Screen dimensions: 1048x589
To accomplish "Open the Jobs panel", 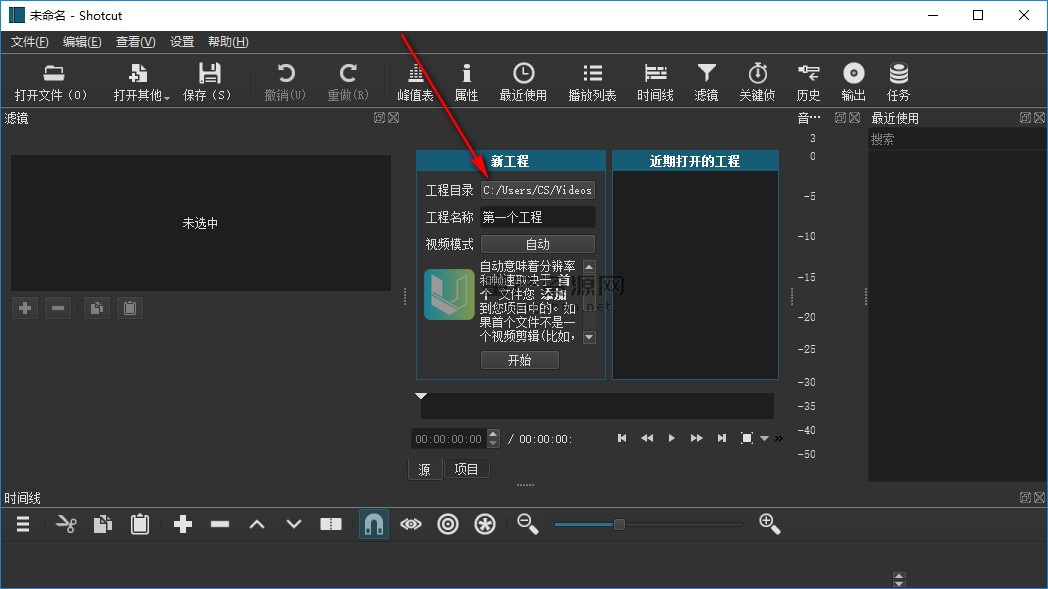I will (x=898, y=82).
